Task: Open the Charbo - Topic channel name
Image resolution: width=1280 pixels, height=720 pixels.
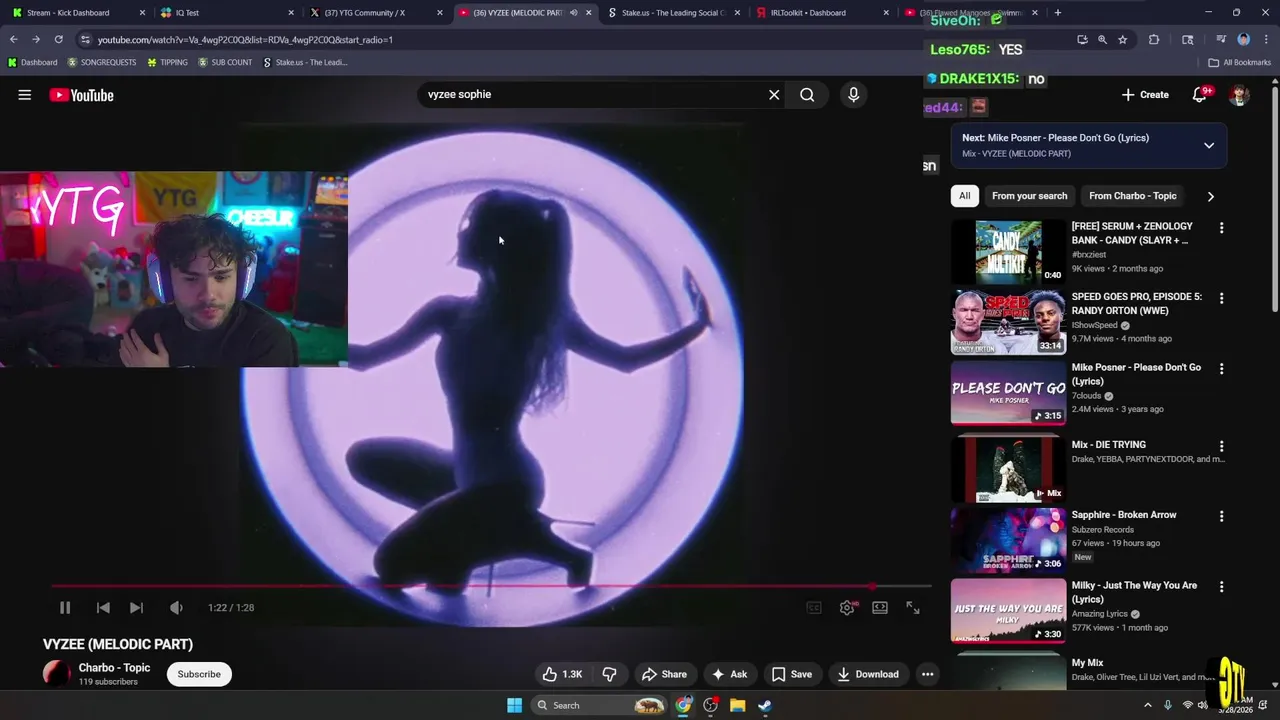Action: pyautogui.click(x=114, y=668)
